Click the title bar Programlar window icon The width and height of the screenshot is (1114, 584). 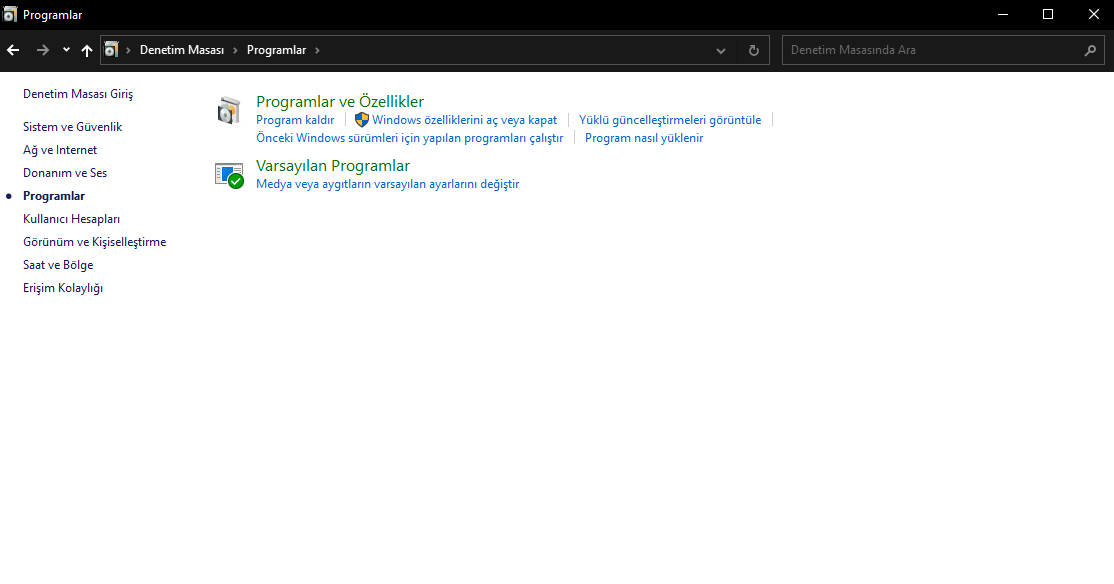pyautogui.click(x=10, y=14)
